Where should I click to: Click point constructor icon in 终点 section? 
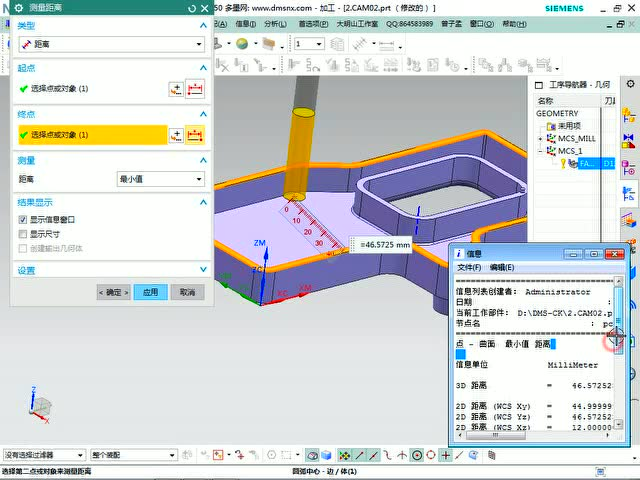click(176, 135)
